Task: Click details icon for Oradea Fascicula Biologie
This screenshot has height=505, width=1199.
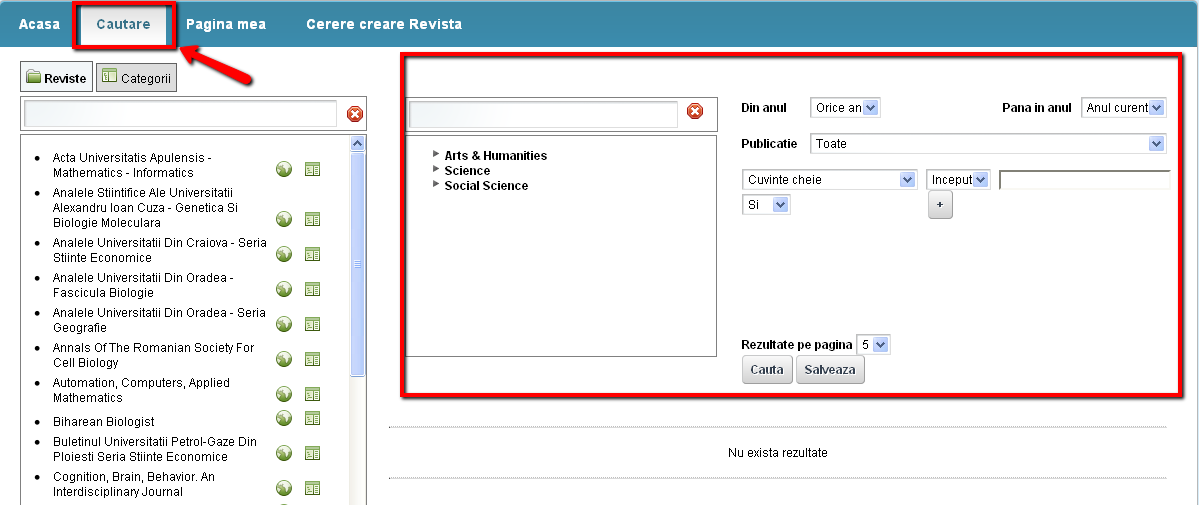Action: (312, 288)
